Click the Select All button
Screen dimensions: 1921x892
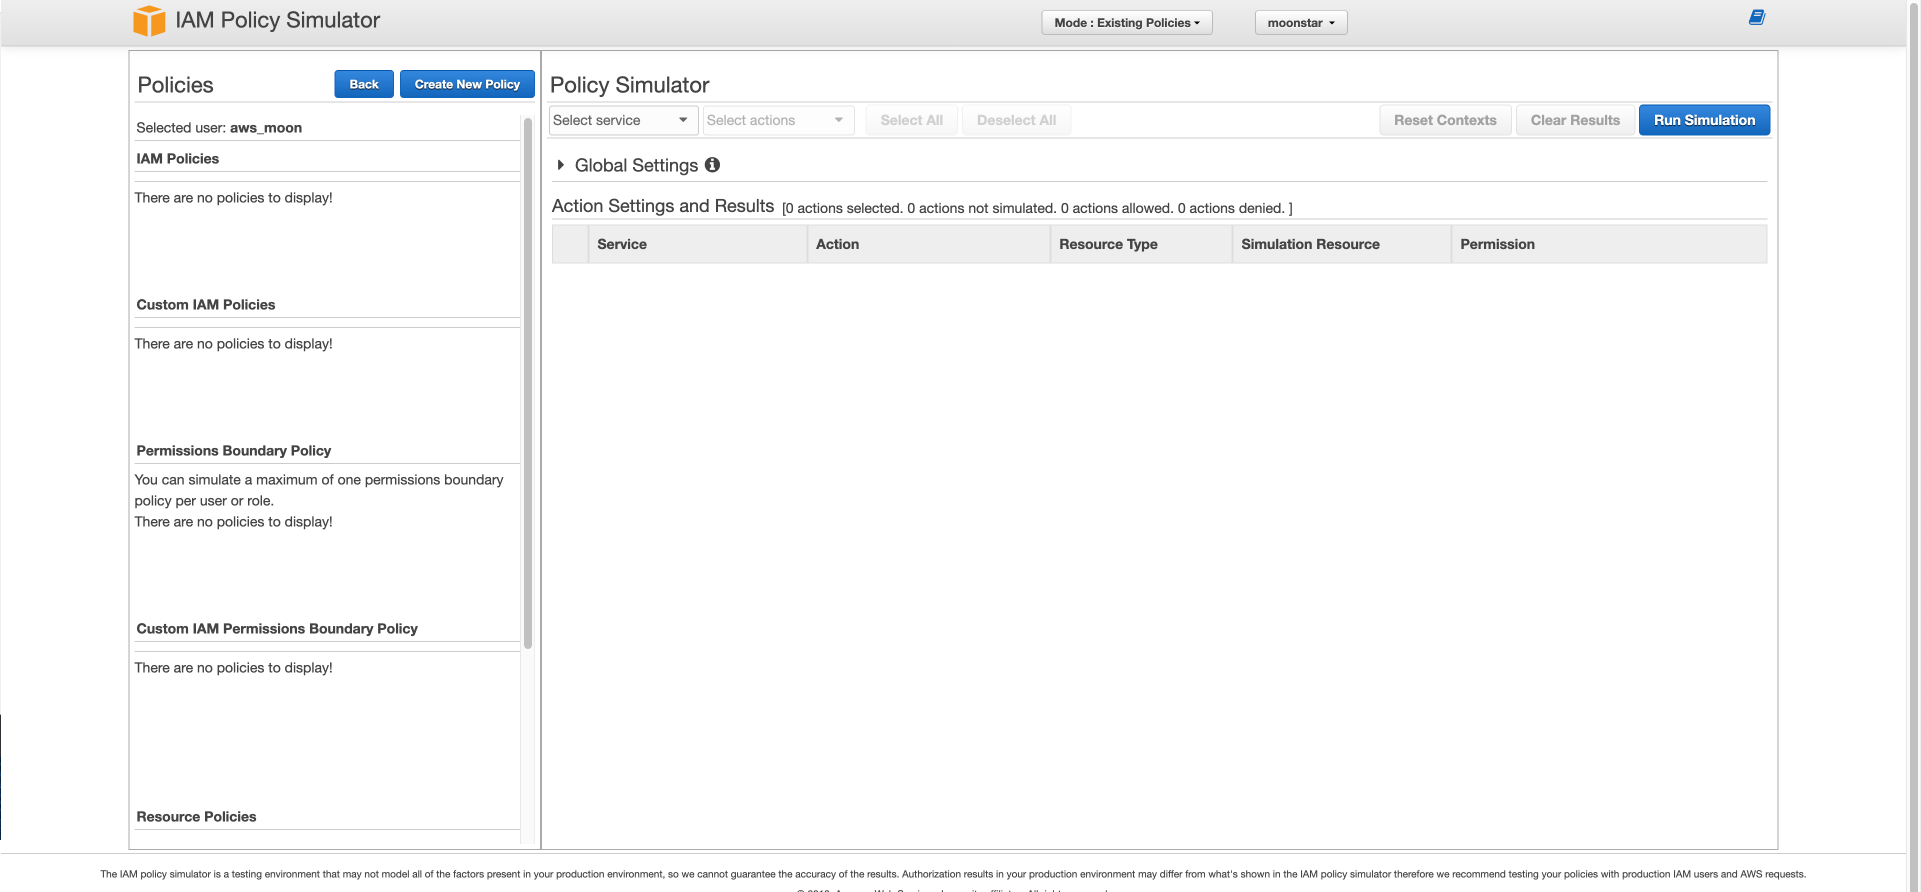pyautogui.click(x=911, y=120)
